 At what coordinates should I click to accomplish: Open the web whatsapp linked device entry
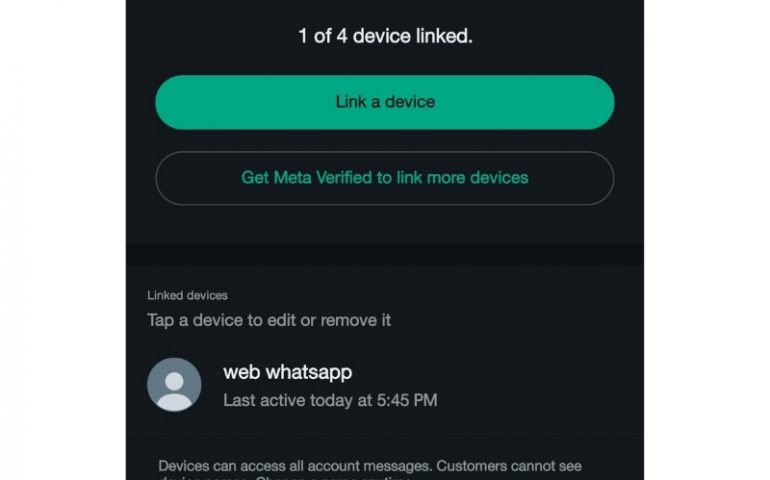tap(385, 385)
